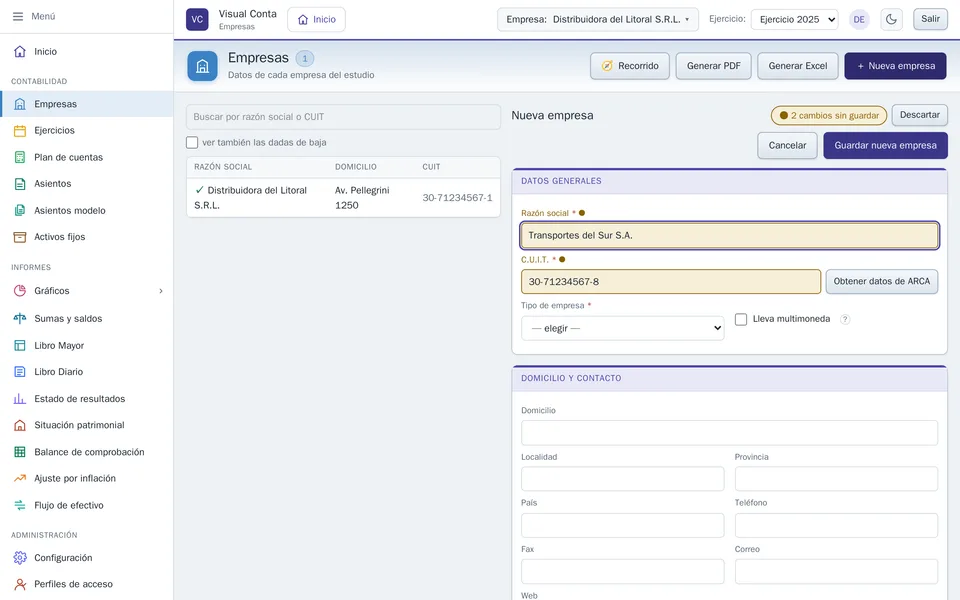Check the Lleva multimoneda checkbox
The width and height of the screenshot is (960, 600).
tap(741, 319)
